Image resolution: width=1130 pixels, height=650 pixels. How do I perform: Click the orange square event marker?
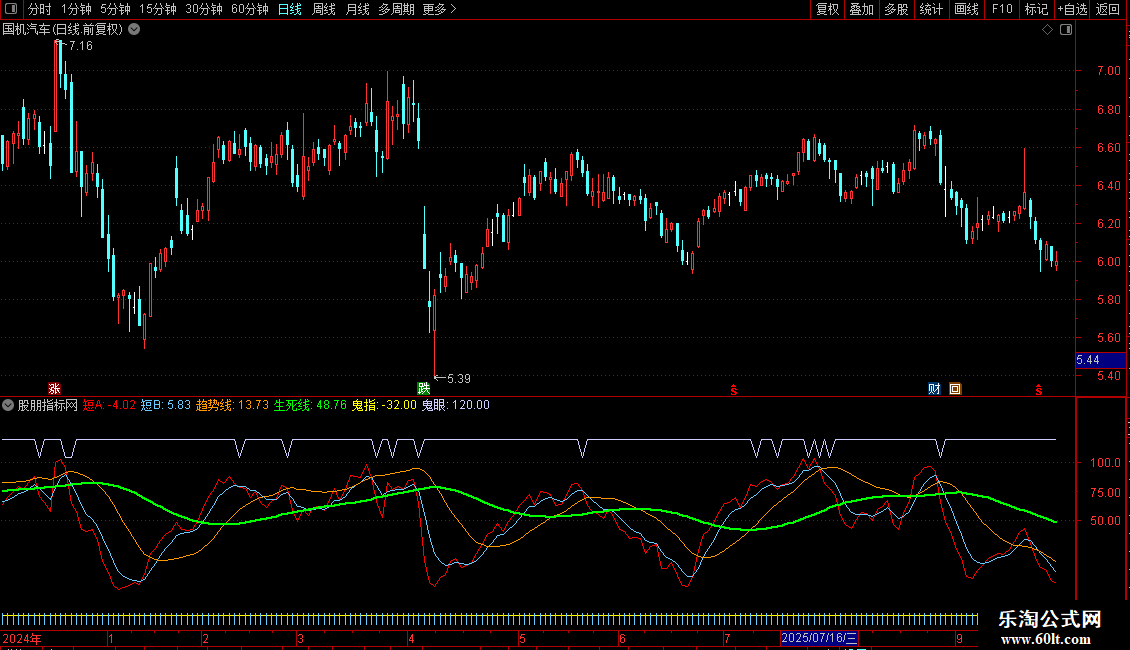955,389
